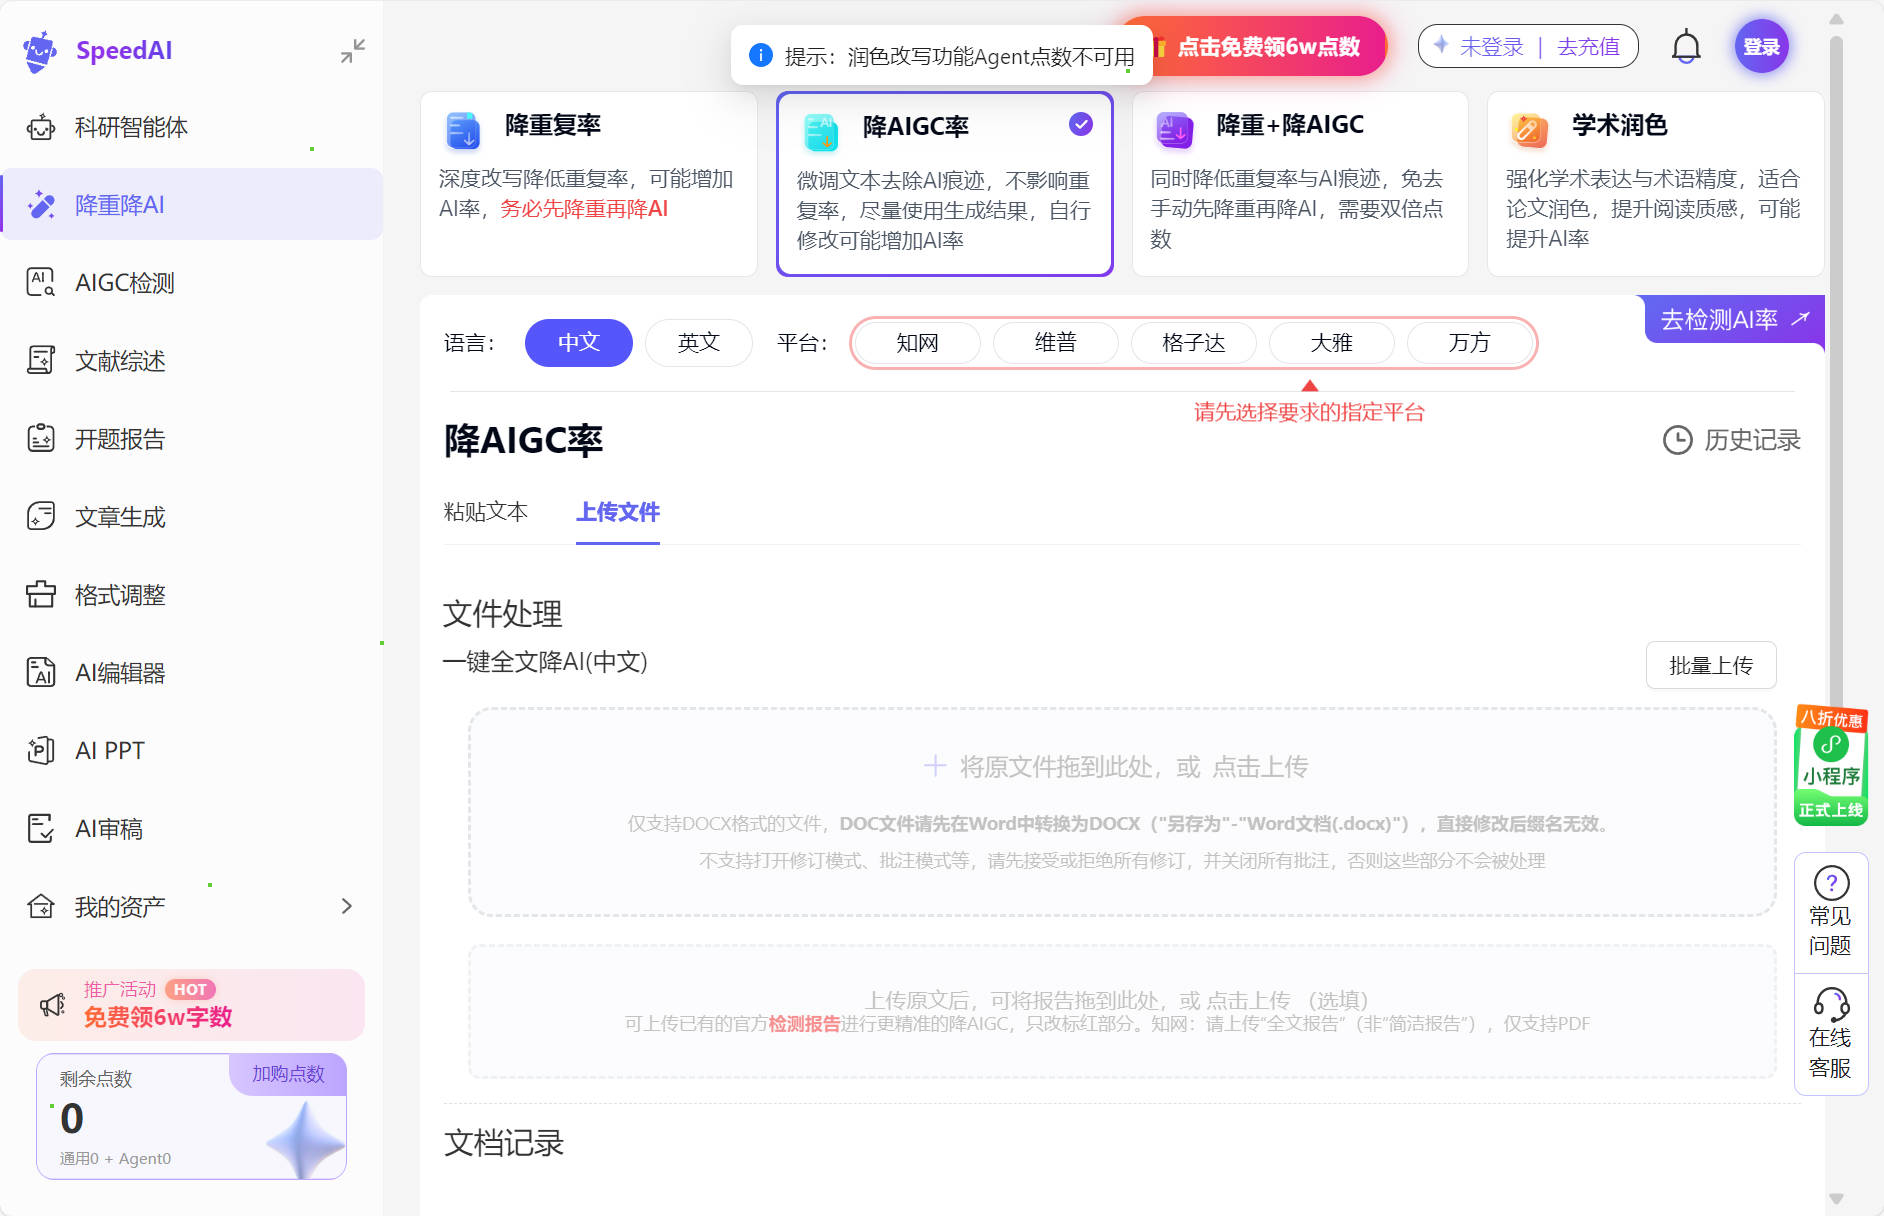Click the AI审稿 checklist icon
Image resolution: width=1884 pixels, height=1216 pixels.
click(41, 829)
